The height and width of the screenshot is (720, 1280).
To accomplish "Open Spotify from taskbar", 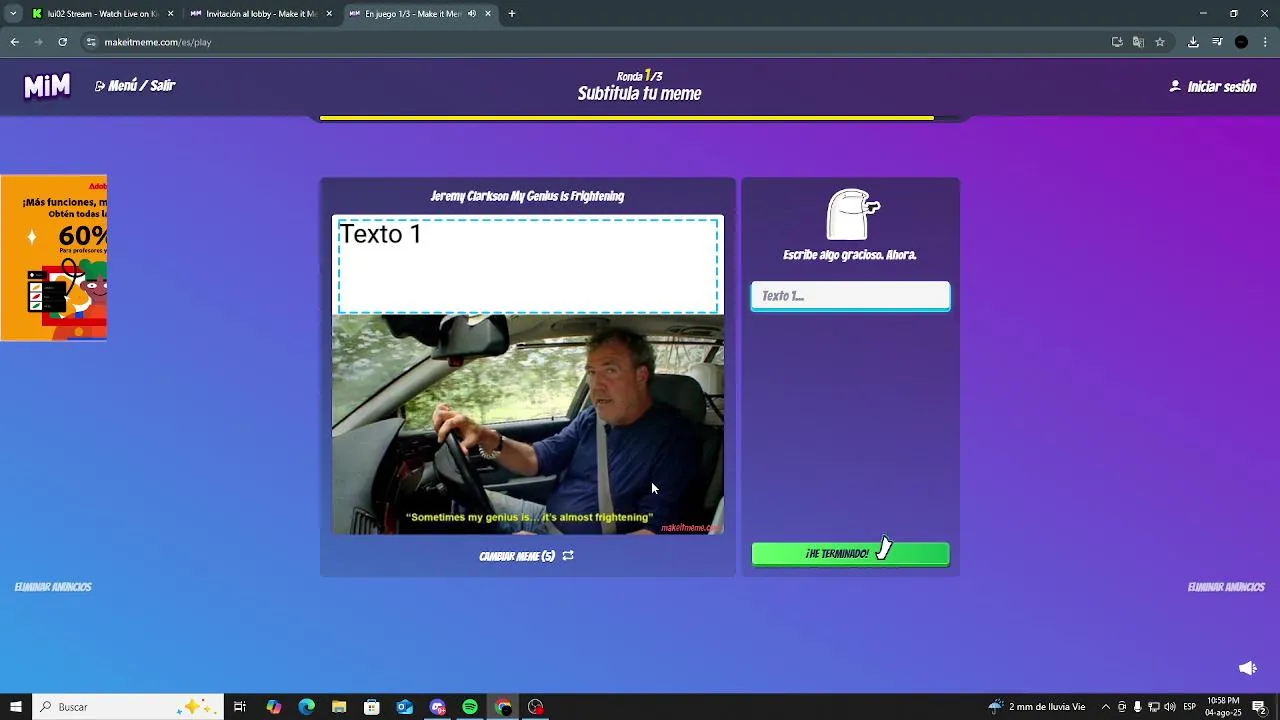I will click(x=470, y=707).
